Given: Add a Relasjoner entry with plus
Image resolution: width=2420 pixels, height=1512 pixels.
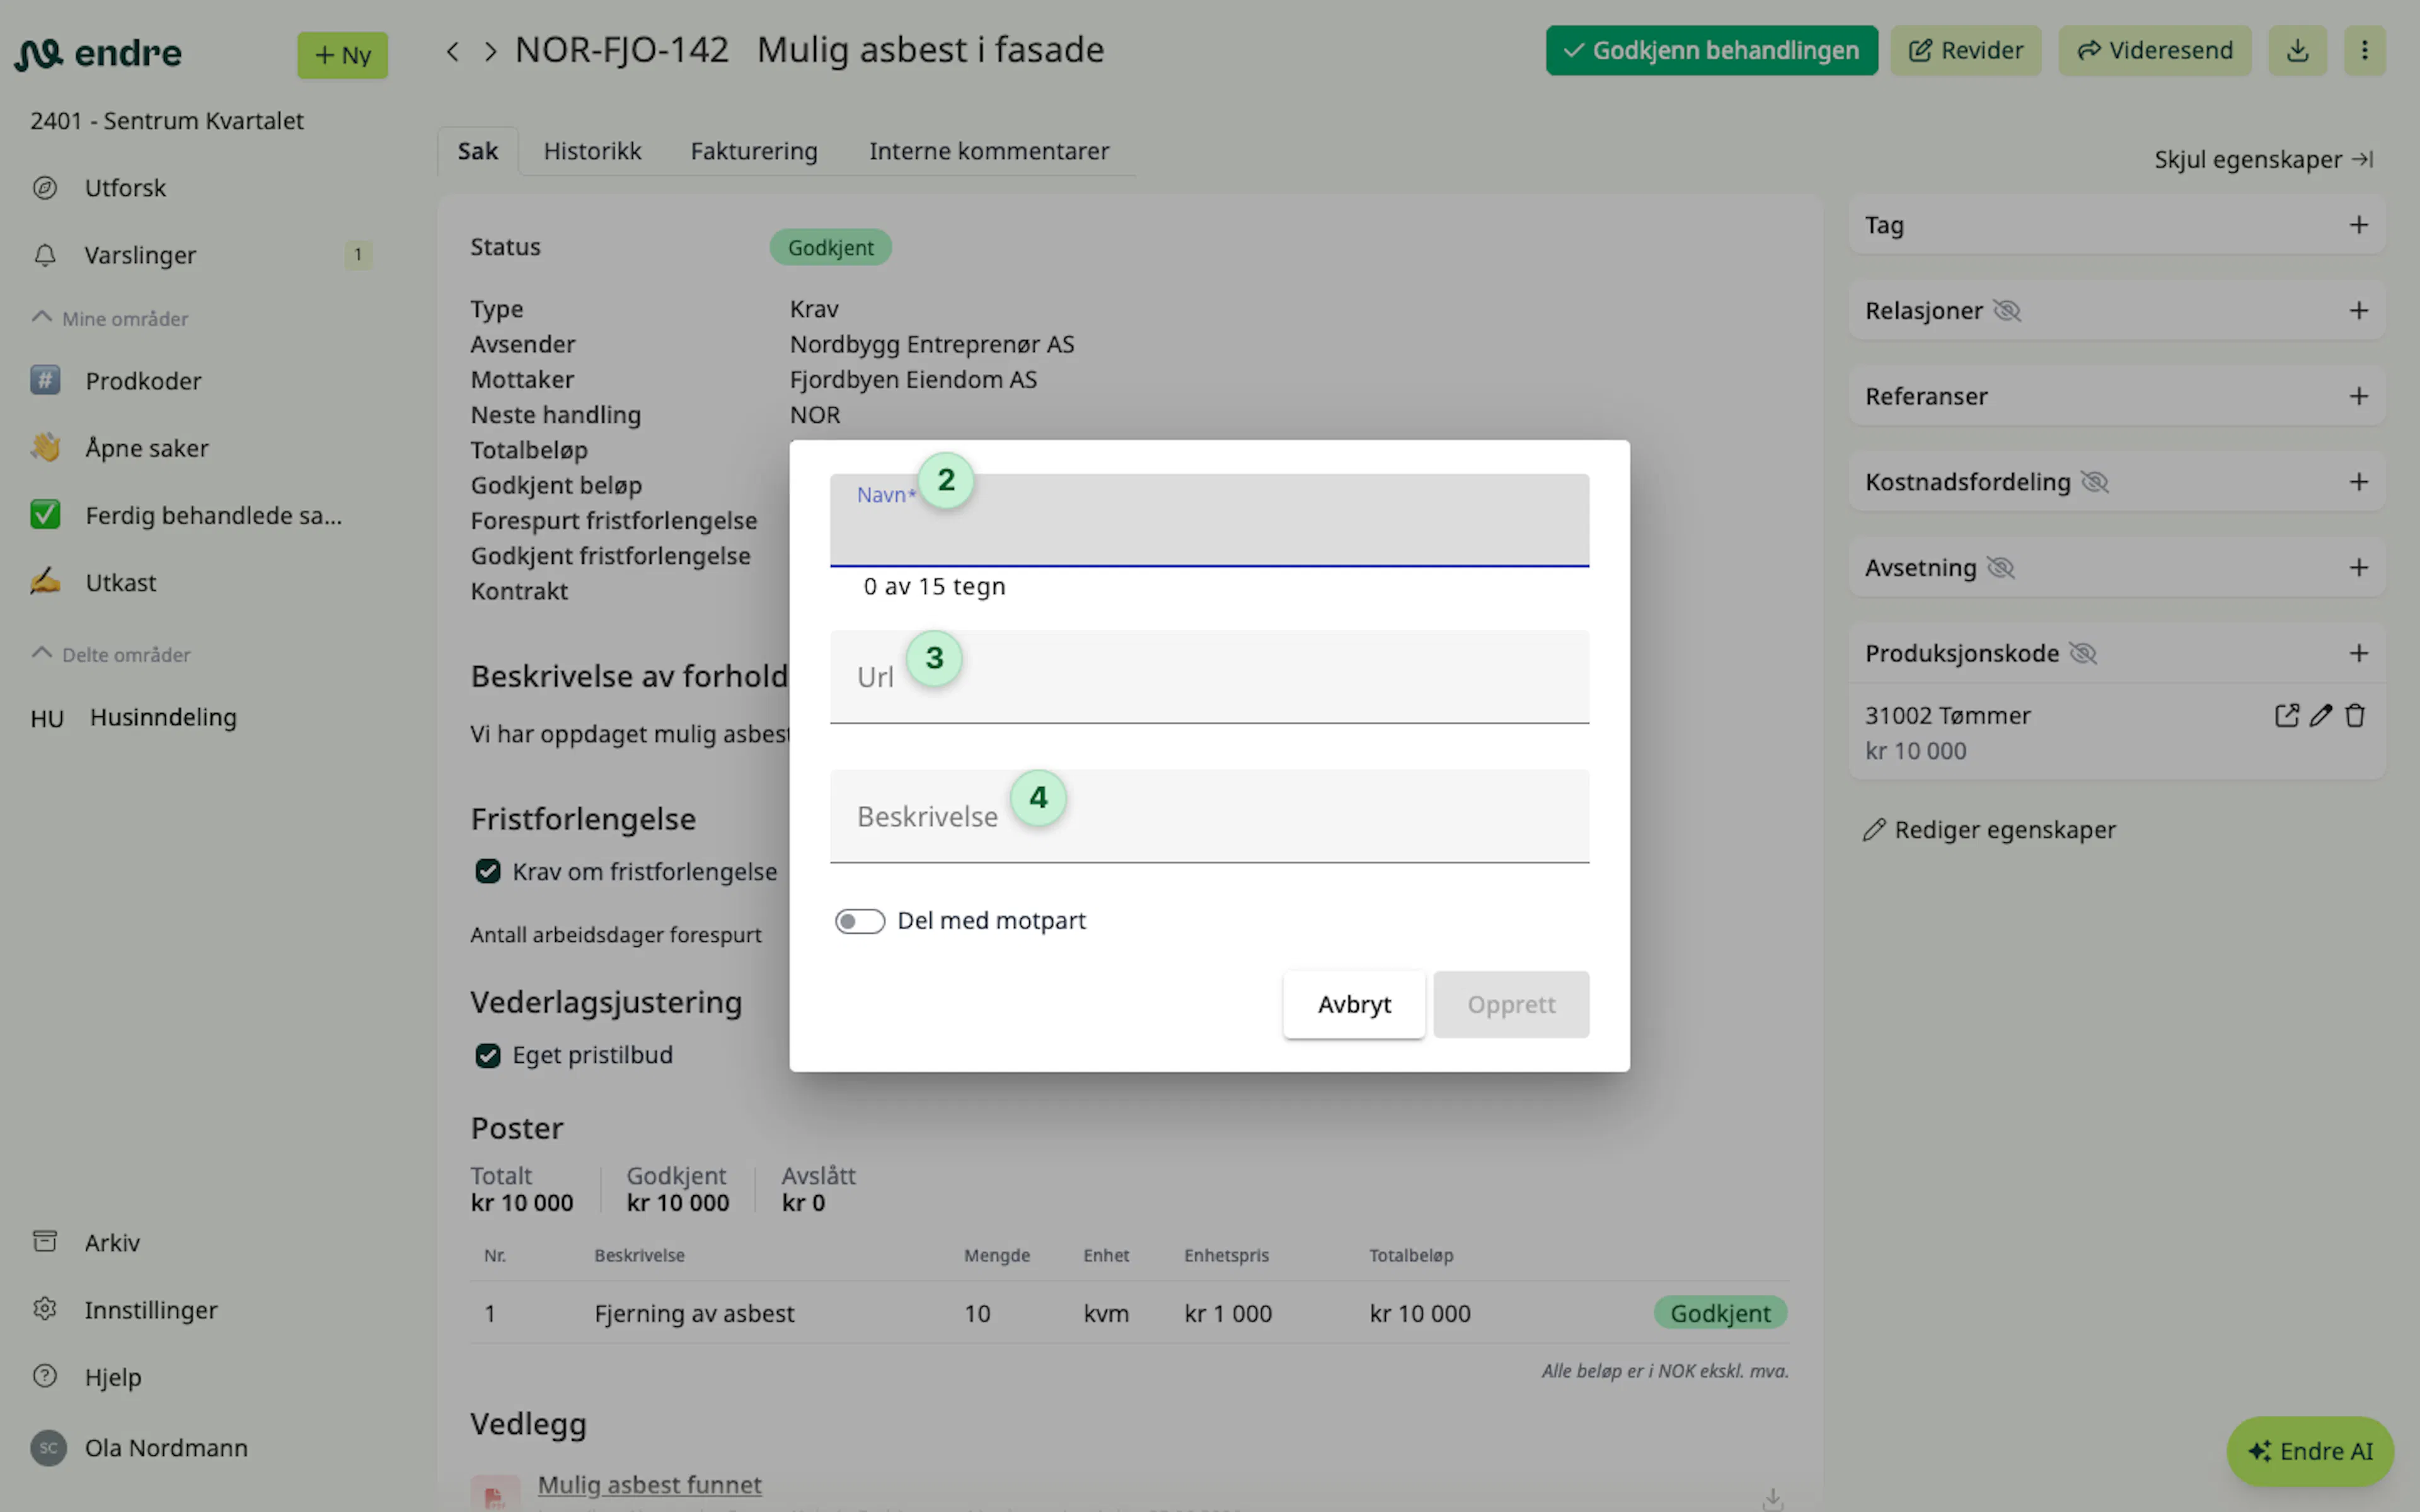Looking at the screenshot, I should pyautogui.click(x=2358, y=311).
